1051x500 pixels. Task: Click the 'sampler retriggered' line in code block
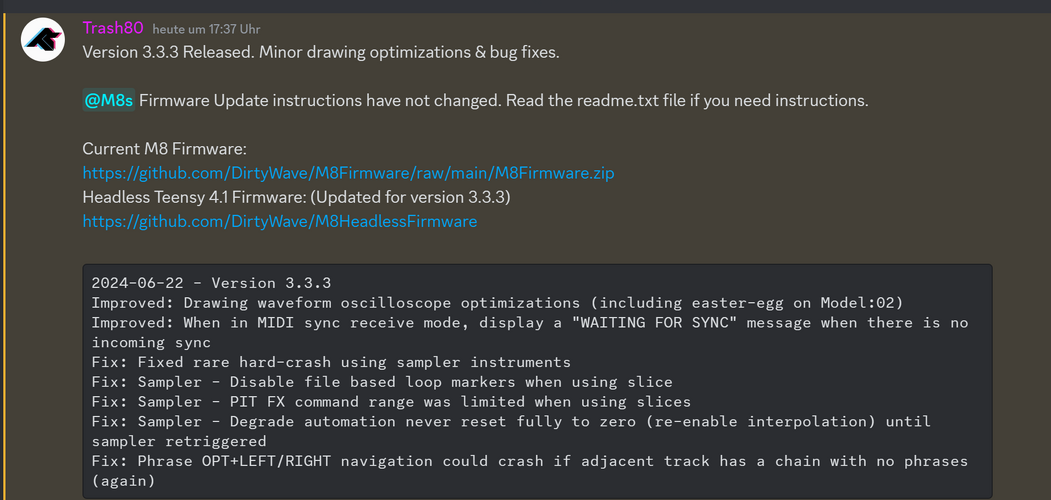179,441
